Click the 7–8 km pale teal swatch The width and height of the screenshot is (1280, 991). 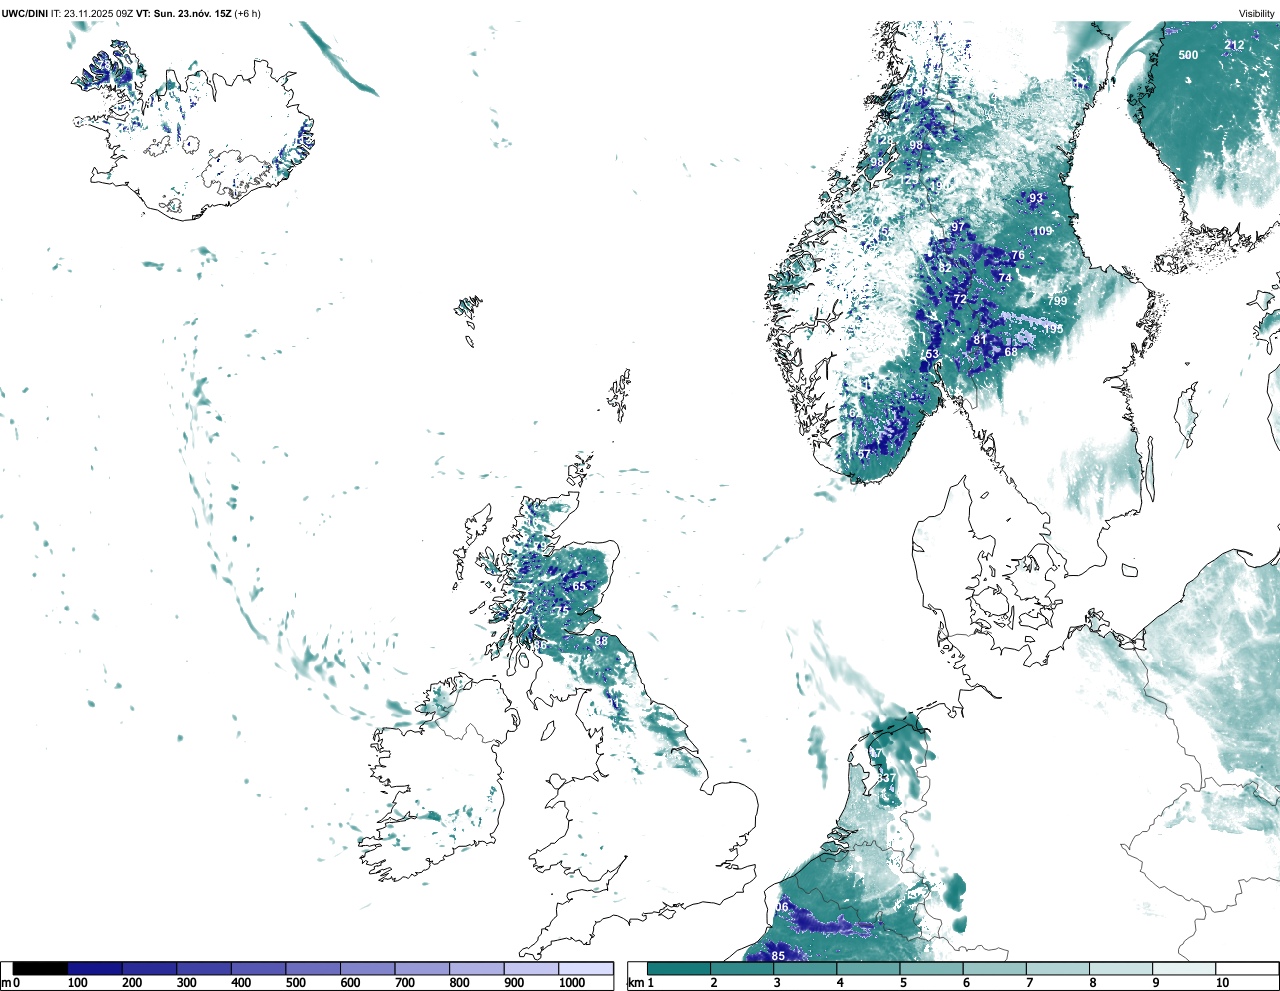click(x=1057, y=968)
